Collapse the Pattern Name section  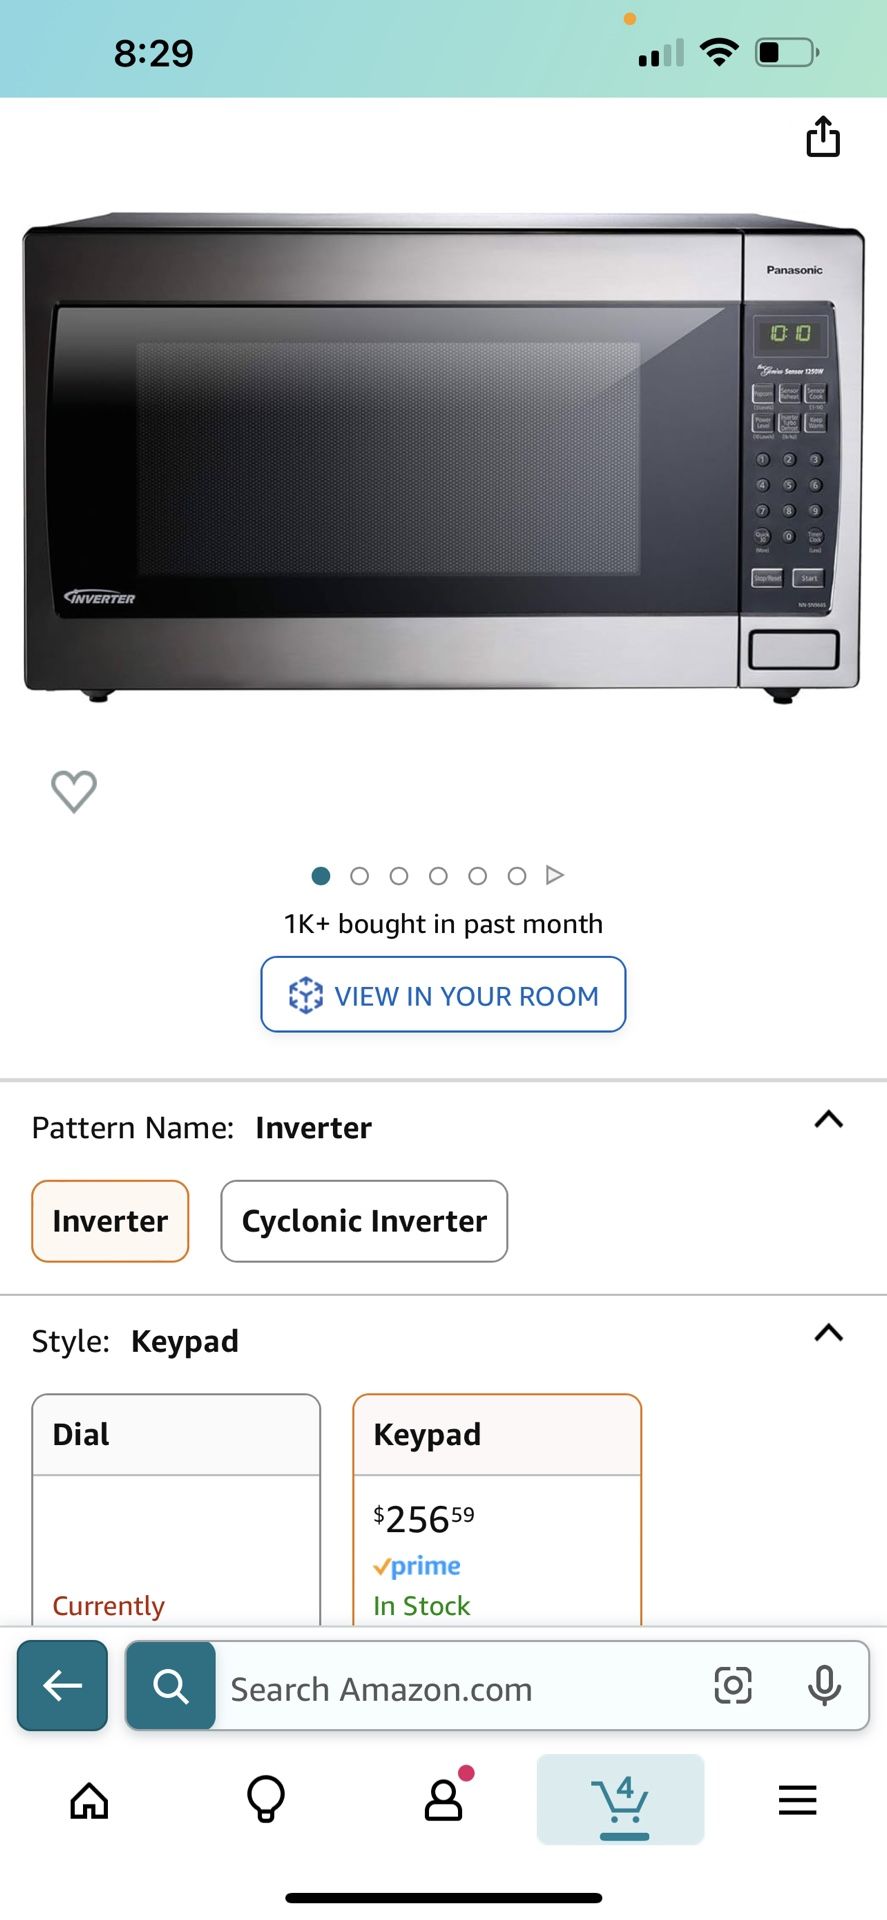pos(828,1120)
